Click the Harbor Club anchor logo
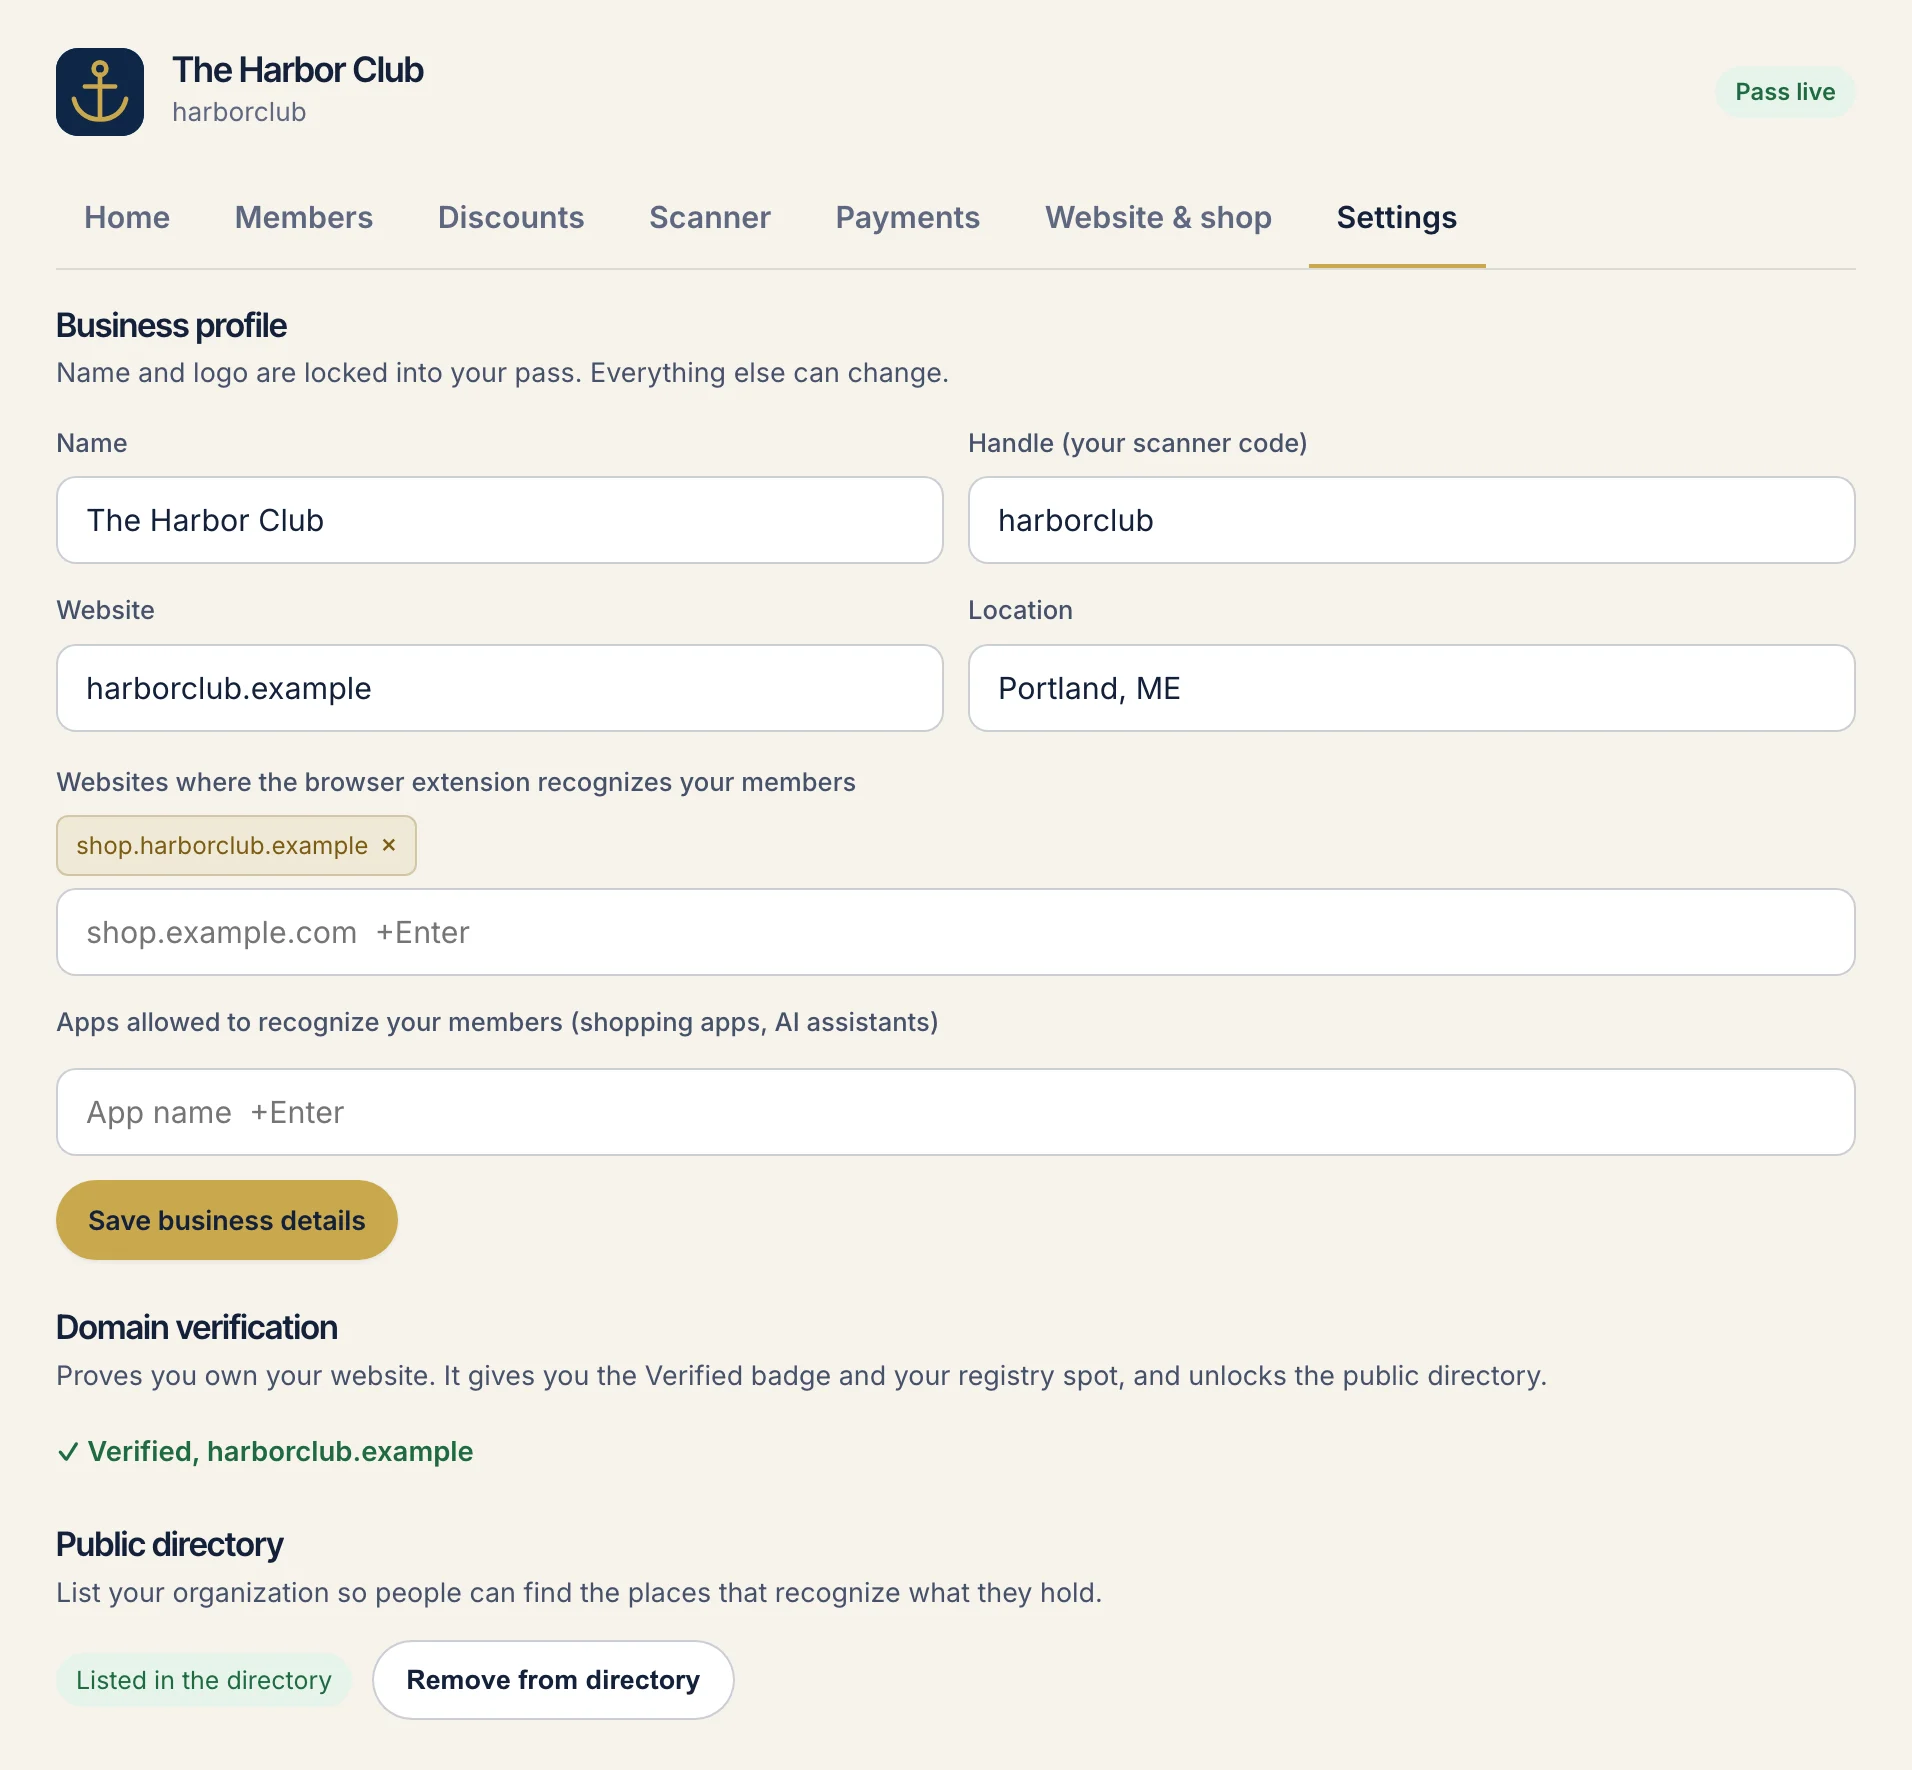This screenshot has width=1912, height=1770. click(100, 92)
